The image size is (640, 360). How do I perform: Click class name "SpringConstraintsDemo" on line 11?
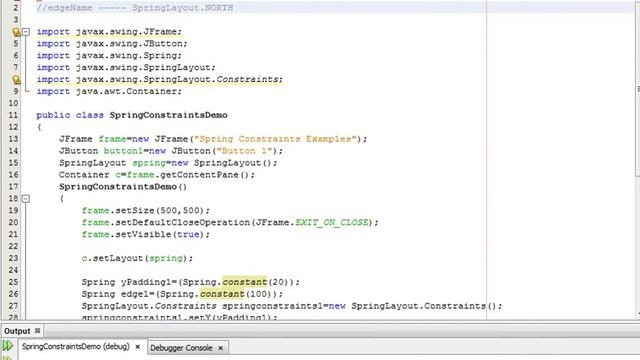(x=168, y=115)
